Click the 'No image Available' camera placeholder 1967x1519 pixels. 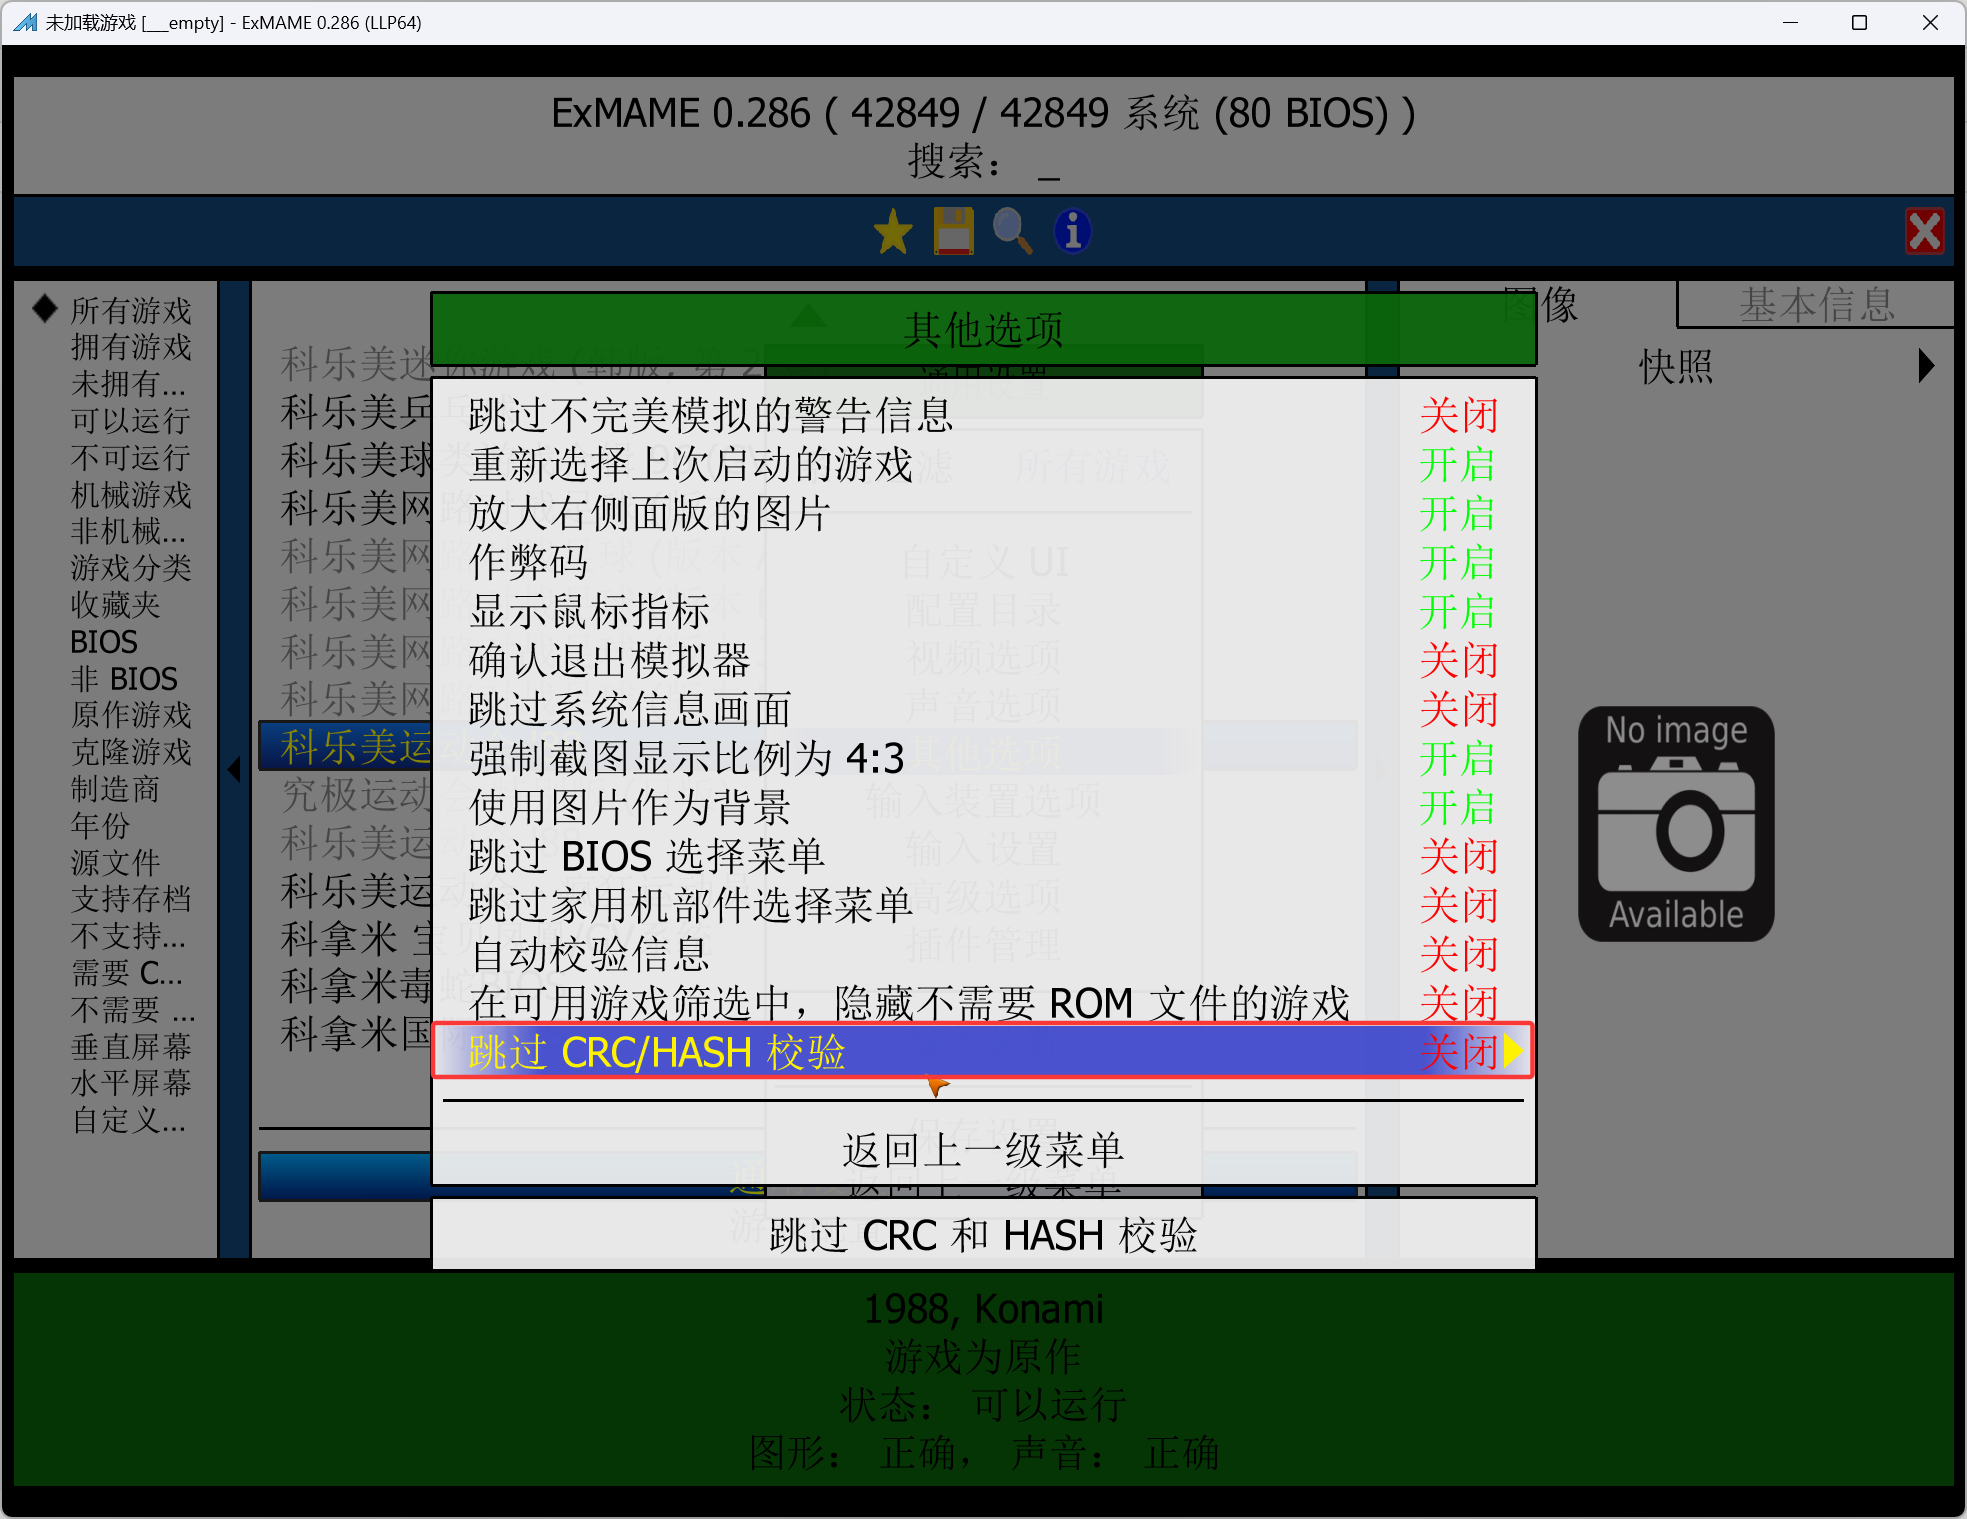click(1676, 823)
